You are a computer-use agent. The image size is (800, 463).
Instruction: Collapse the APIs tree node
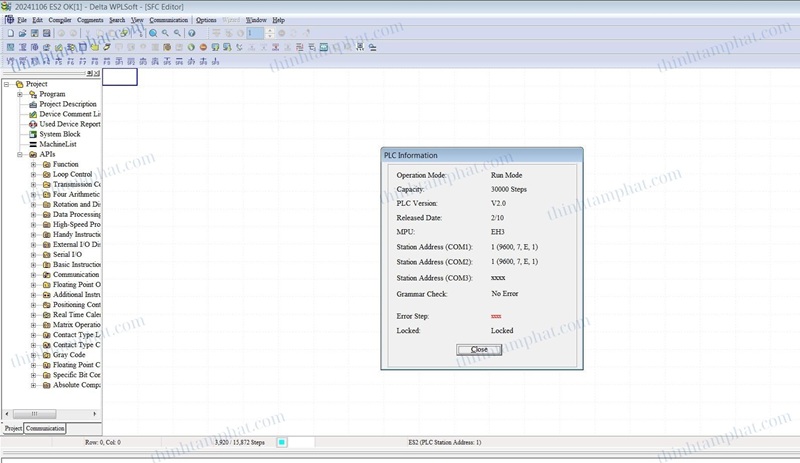pos(20,154)
